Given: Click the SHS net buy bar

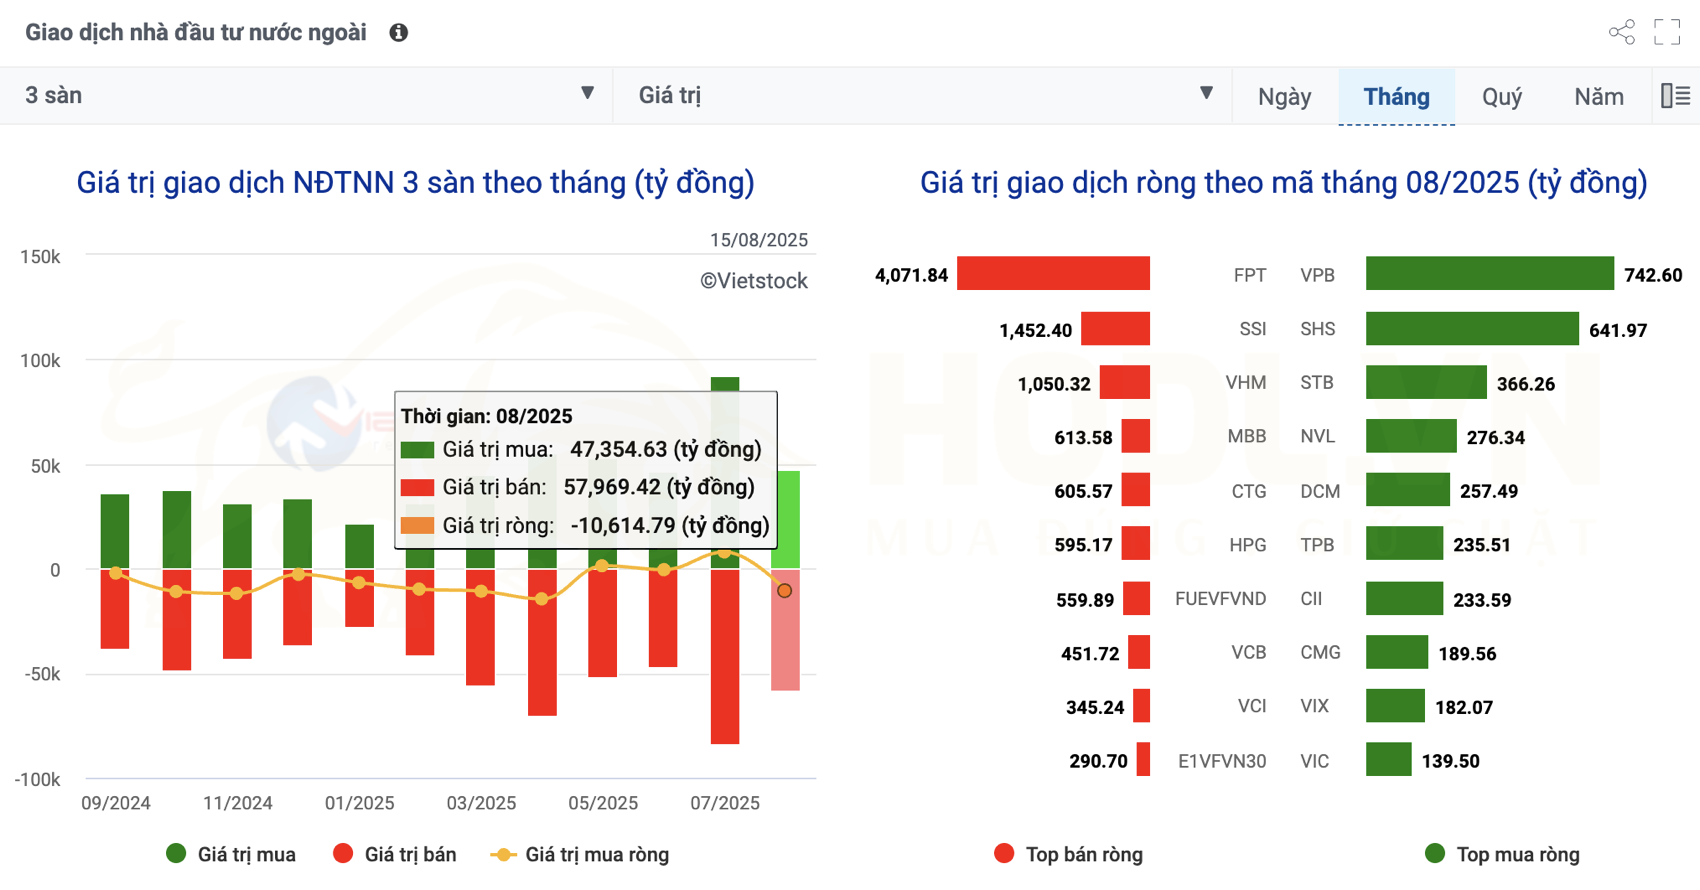Looking at the screenshot, I should click(1472, 329).
